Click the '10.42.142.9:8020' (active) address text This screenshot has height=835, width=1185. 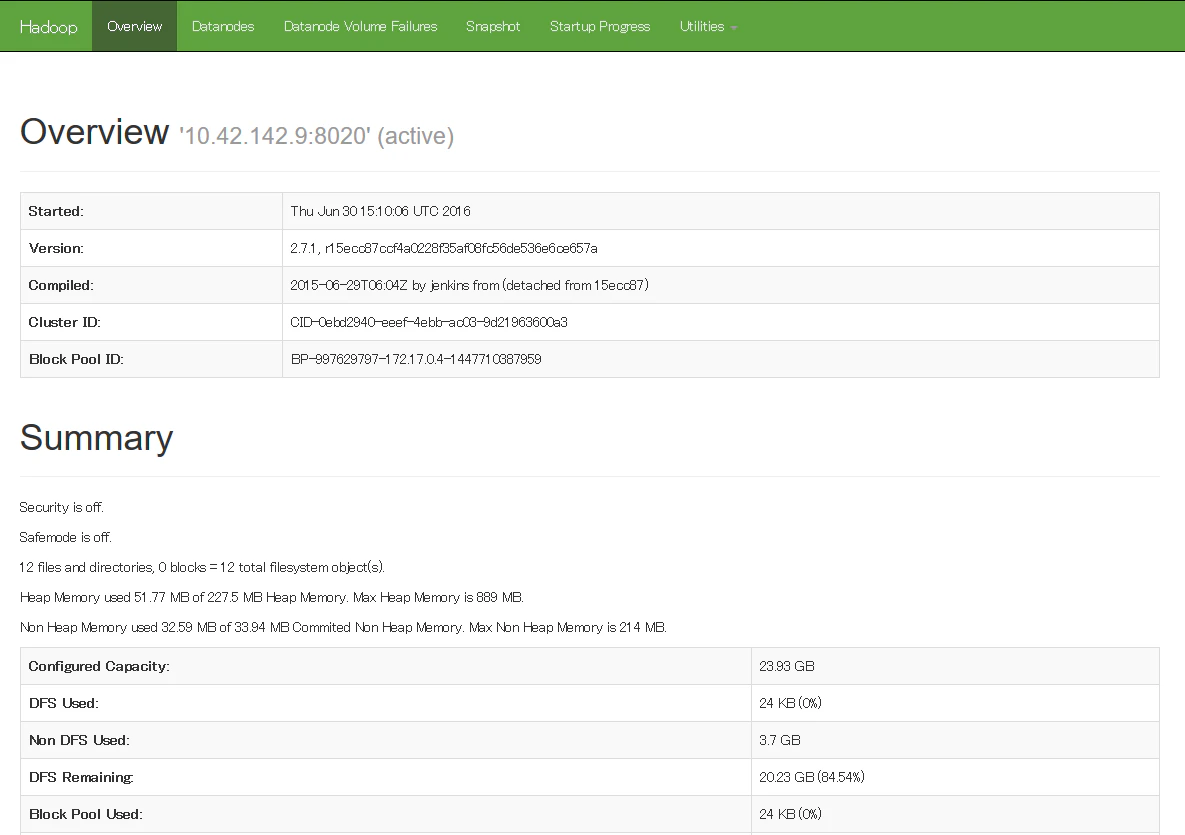pos(317,136)
